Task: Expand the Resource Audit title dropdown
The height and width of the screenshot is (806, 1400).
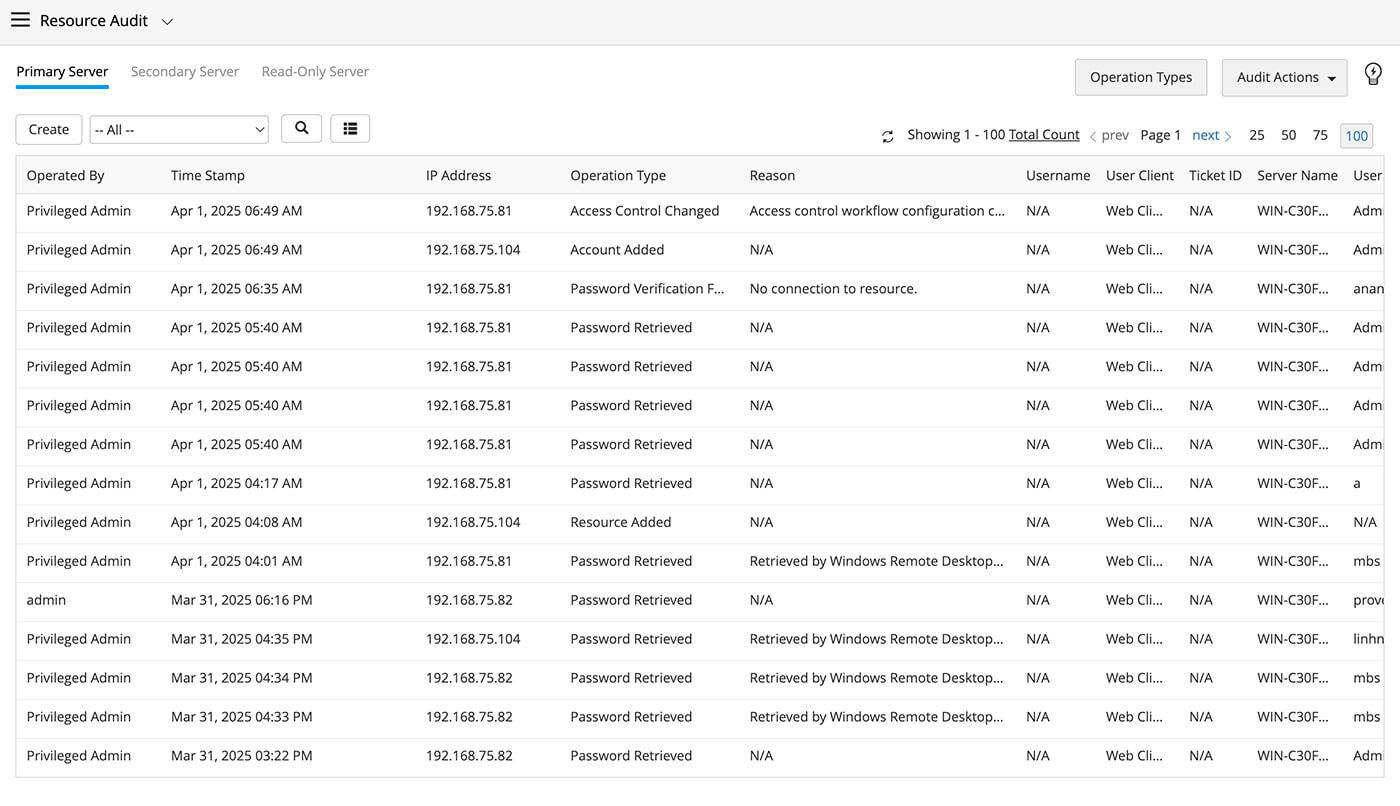Action: point(167,21)
